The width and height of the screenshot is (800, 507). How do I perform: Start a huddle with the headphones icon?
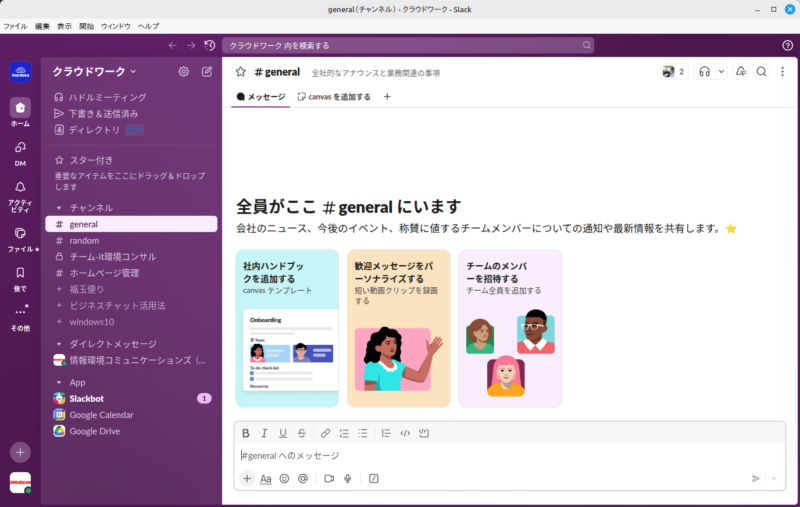click(705, 72)
